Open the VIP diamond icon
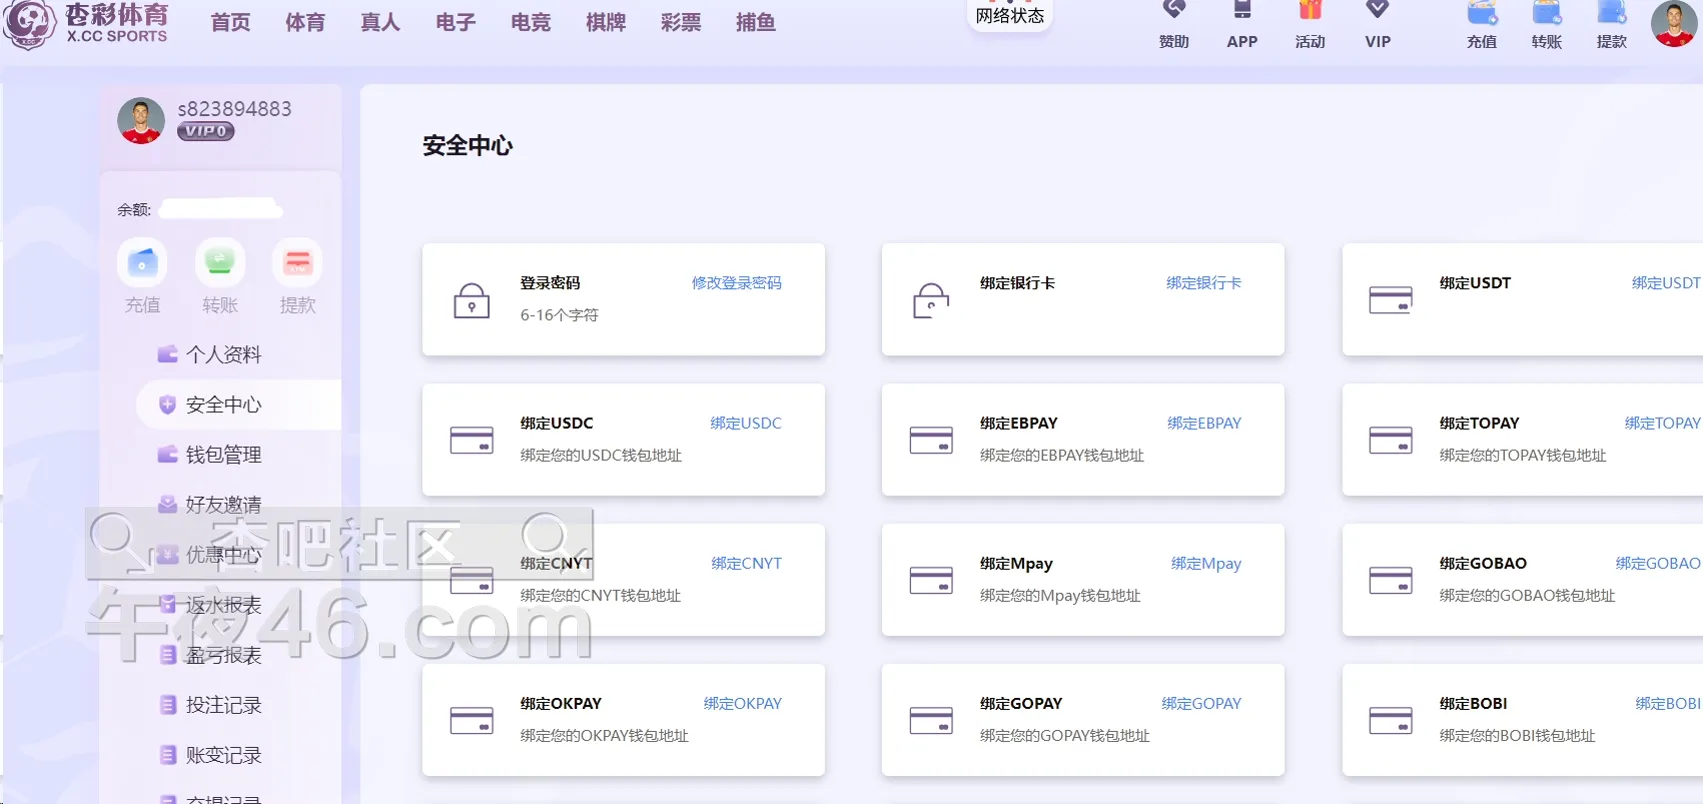The width and height of the screenshot is (1703, 804). (x=1378, y=12)
